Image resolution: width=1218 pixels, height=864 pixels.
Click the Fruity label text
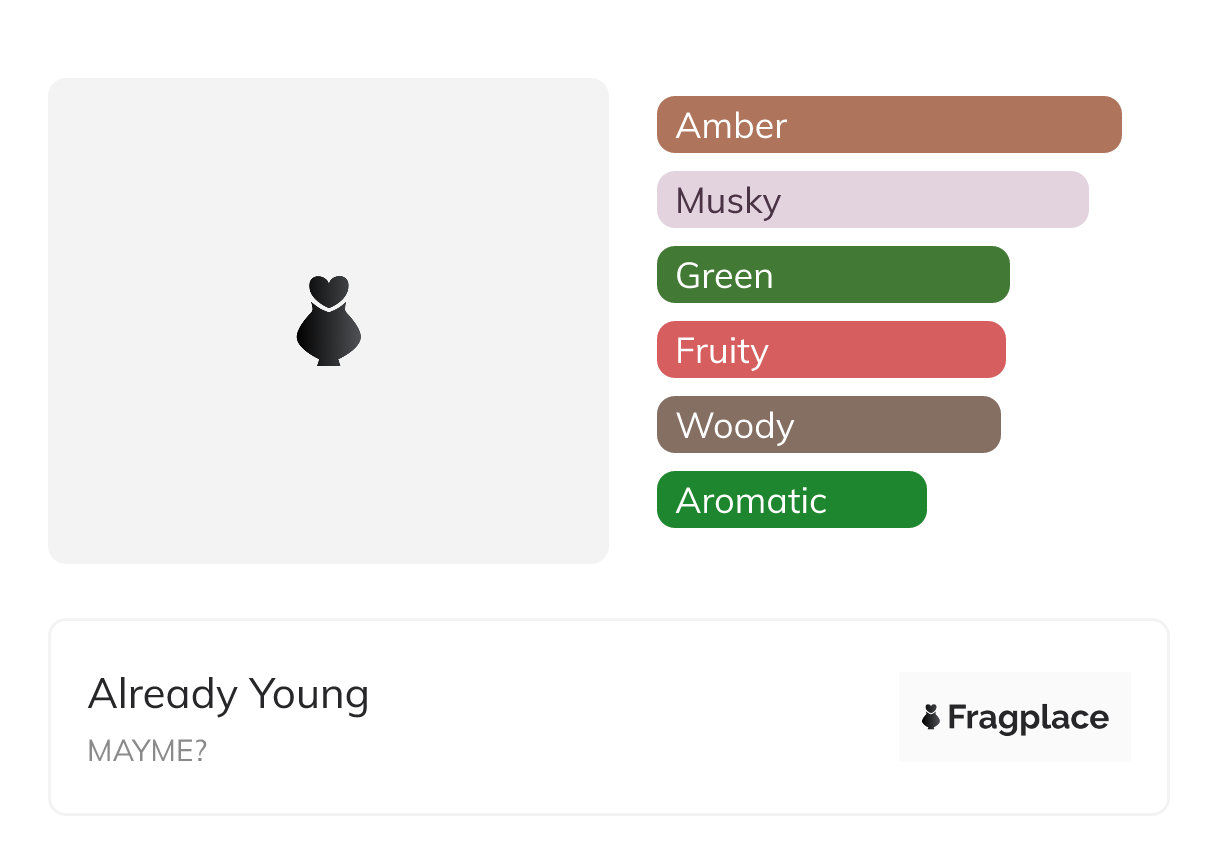click(x=722, y=350)
